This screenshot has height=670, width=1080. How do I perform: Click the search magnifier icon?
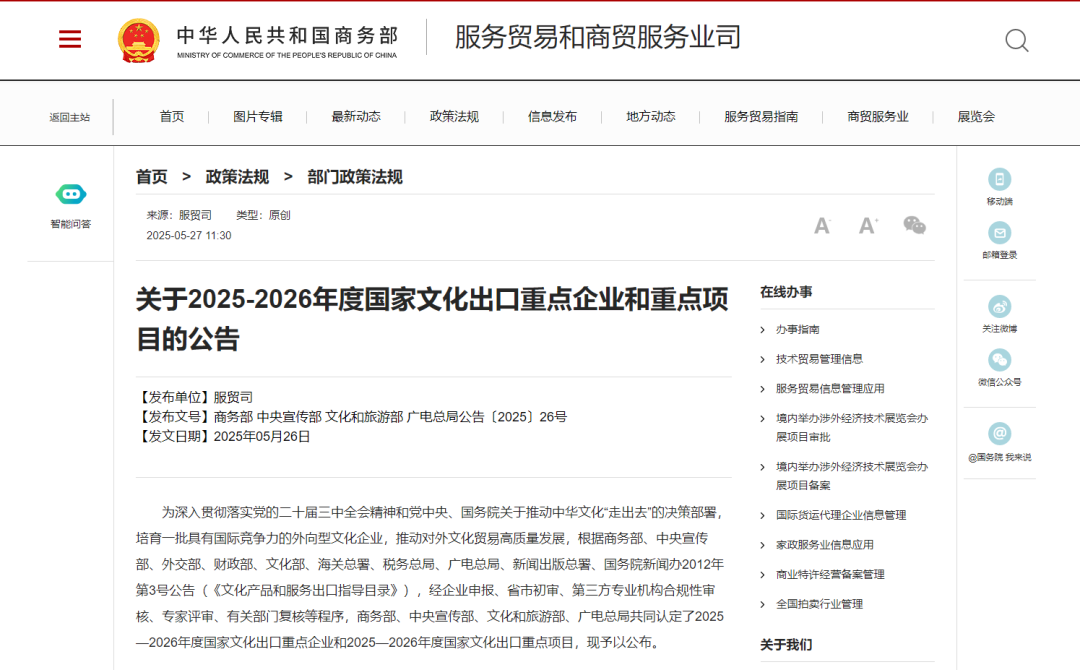tap(1016, 40)
